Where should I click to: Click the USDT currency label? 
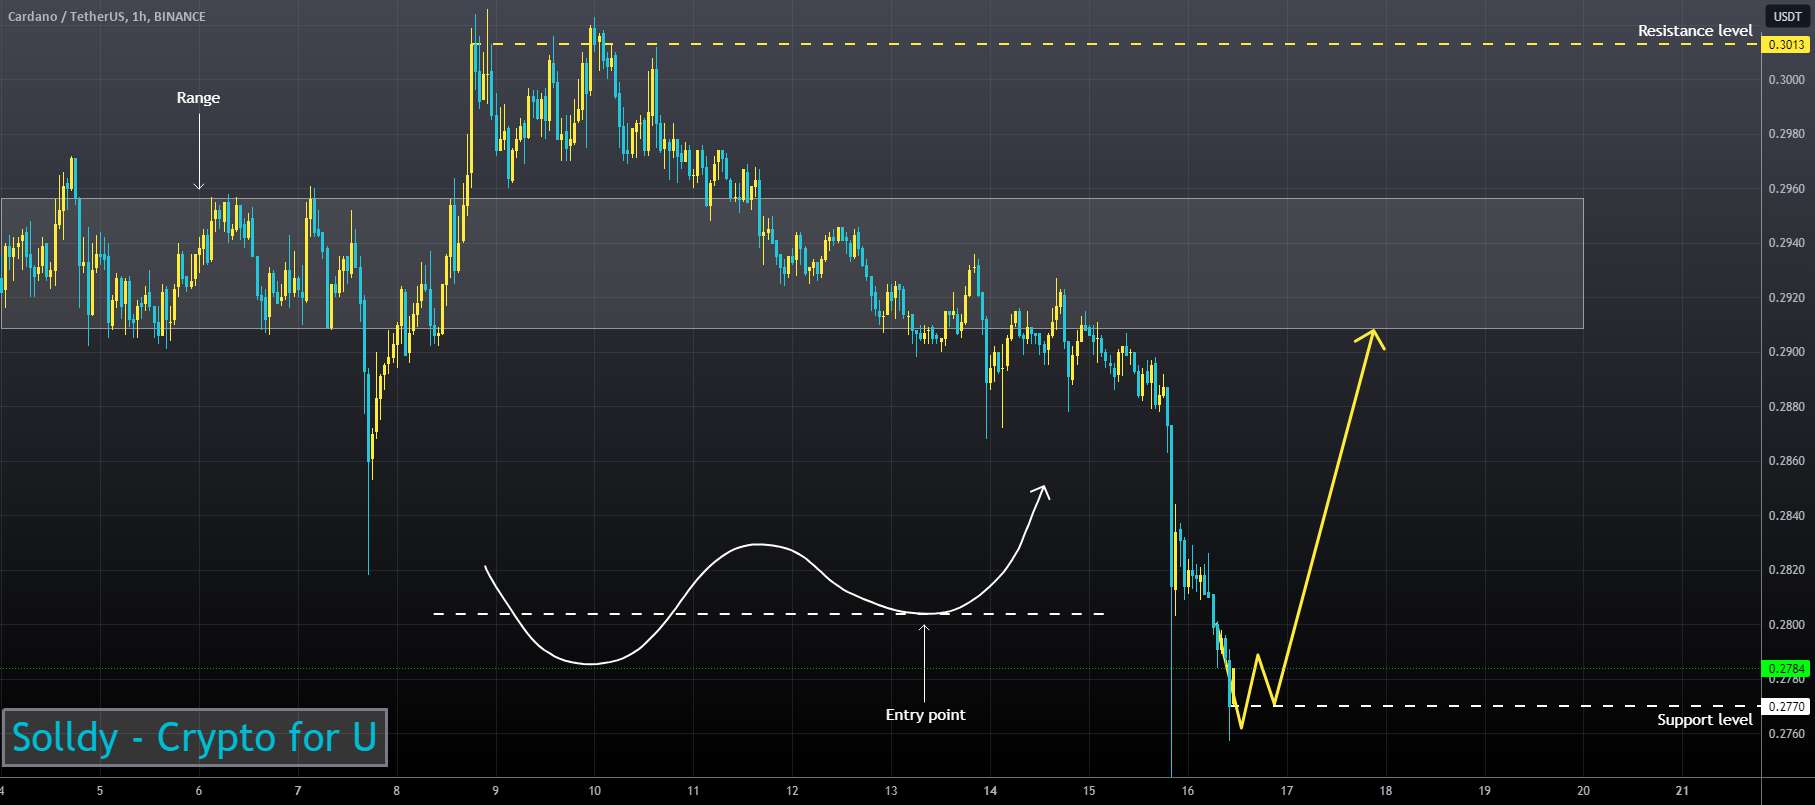pyautogui.click(x=1787, y=17)
